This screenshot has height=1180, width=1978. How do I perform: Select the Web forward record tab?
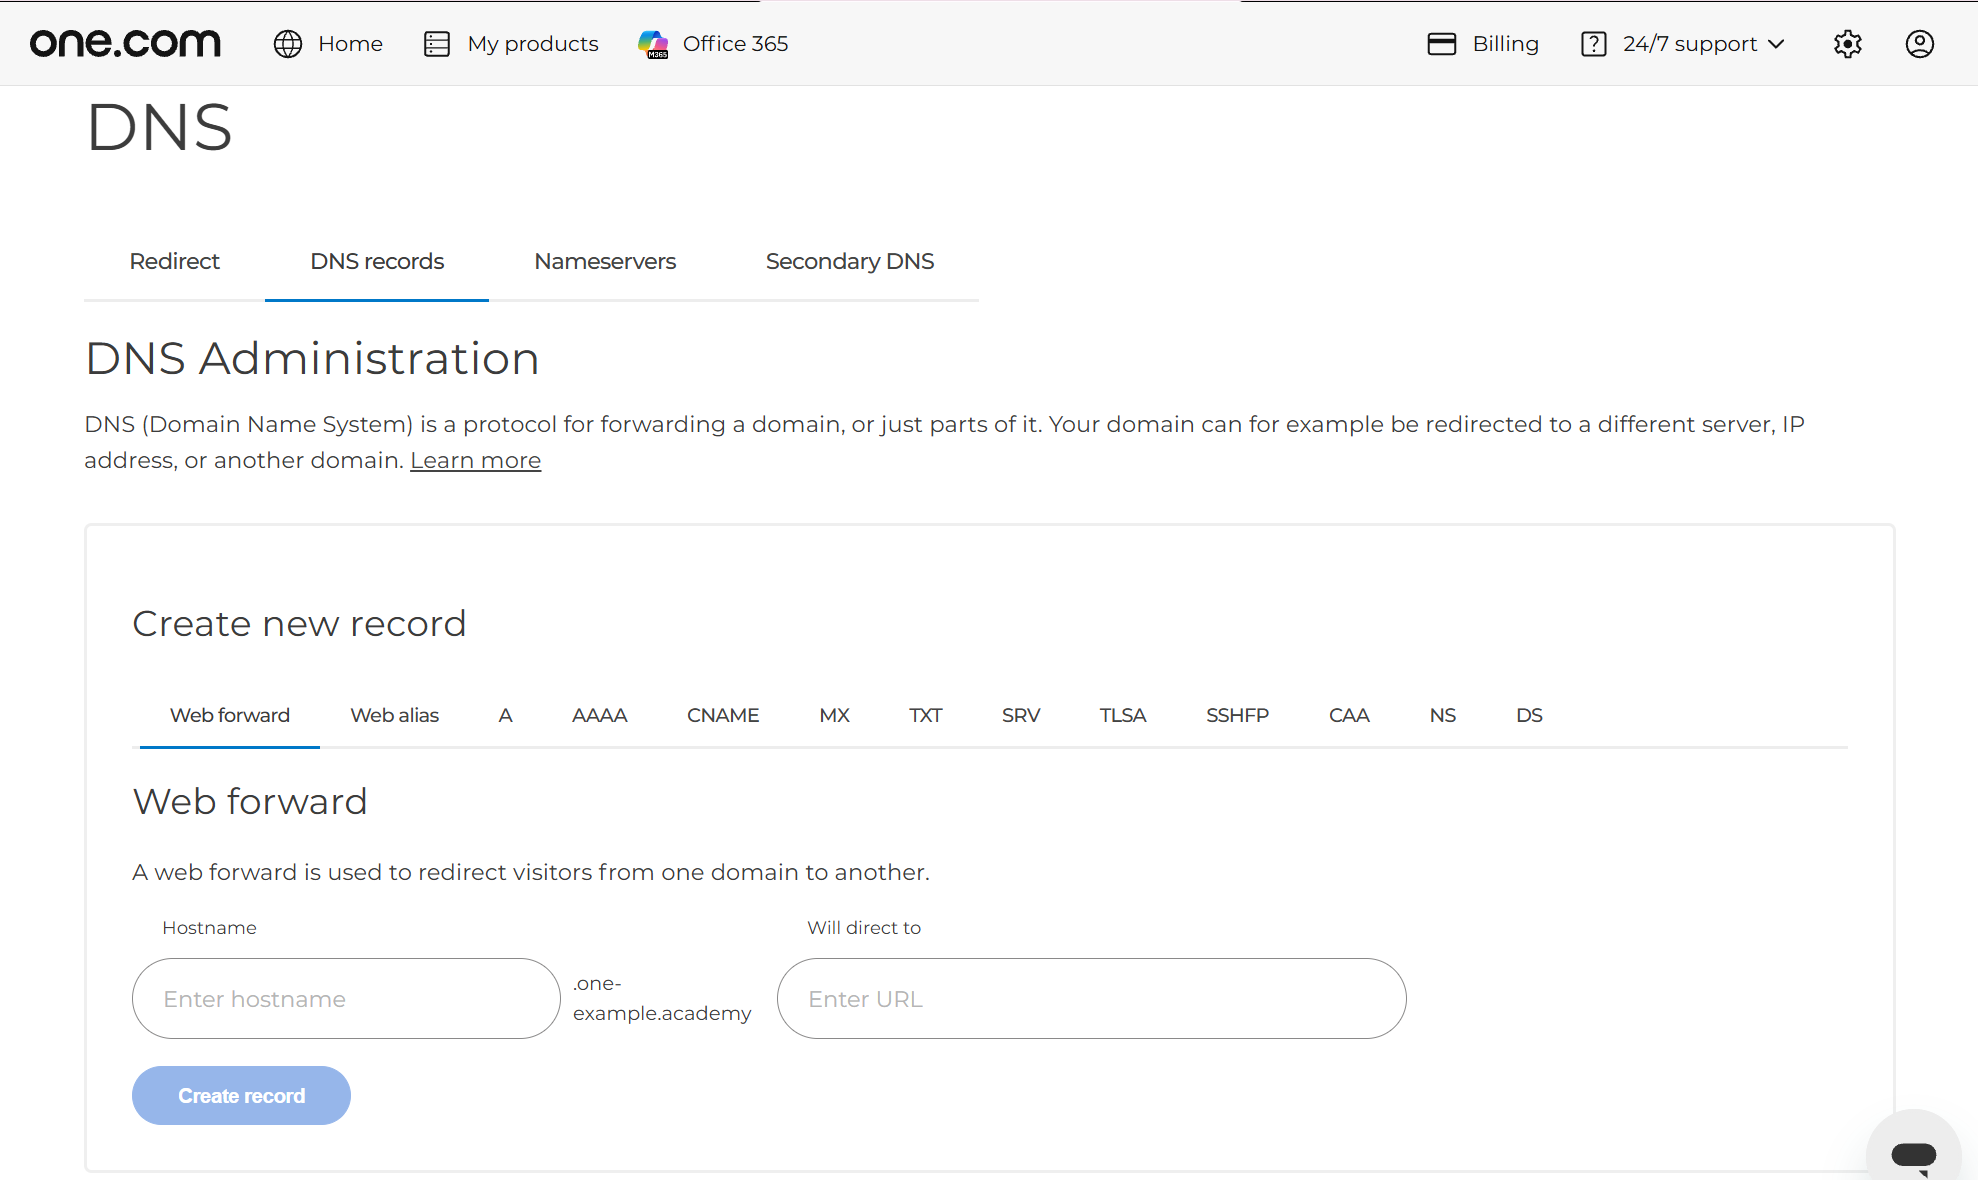230,715
